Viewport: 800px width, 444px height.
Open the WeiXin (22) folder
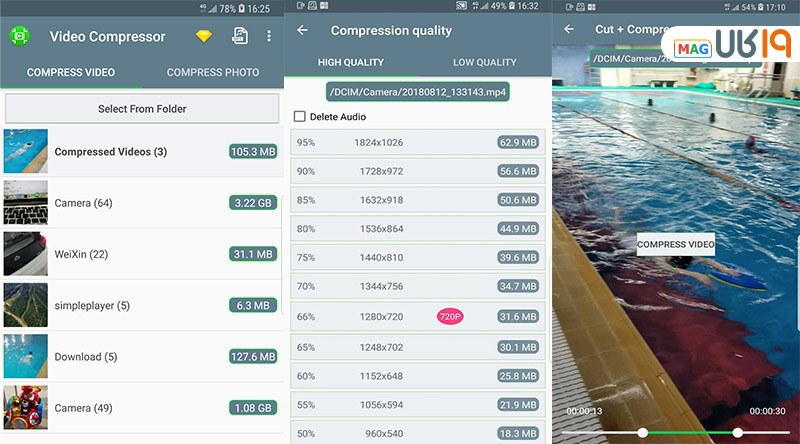[141, 254]
